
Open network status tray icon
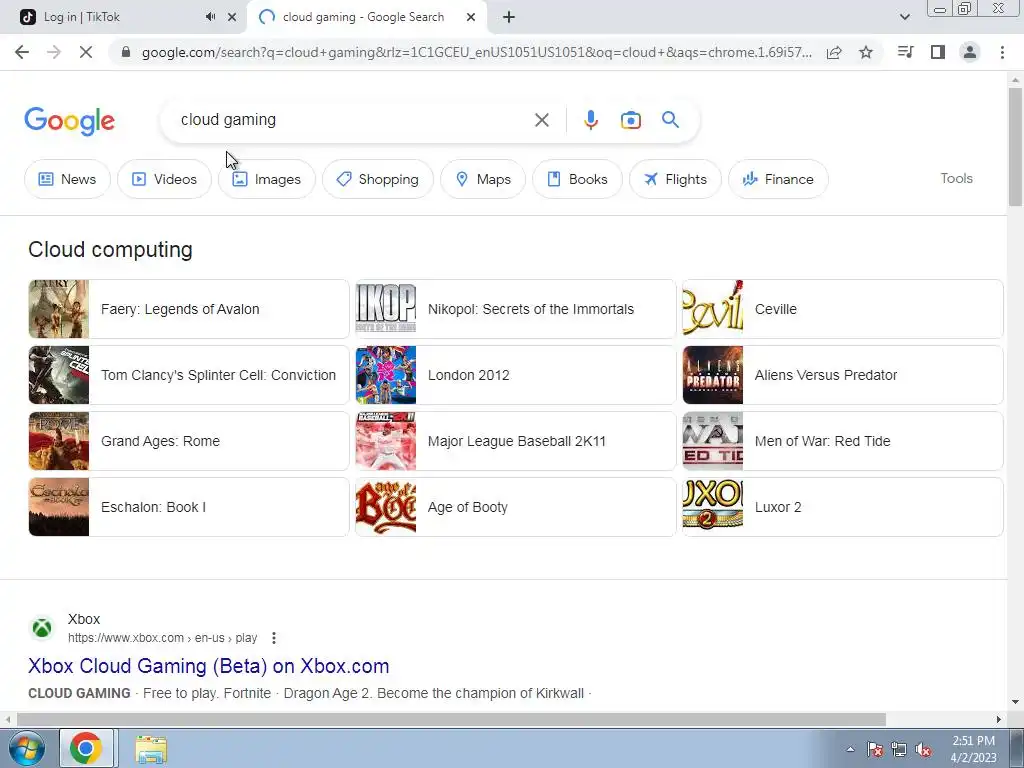coord(899,750)
